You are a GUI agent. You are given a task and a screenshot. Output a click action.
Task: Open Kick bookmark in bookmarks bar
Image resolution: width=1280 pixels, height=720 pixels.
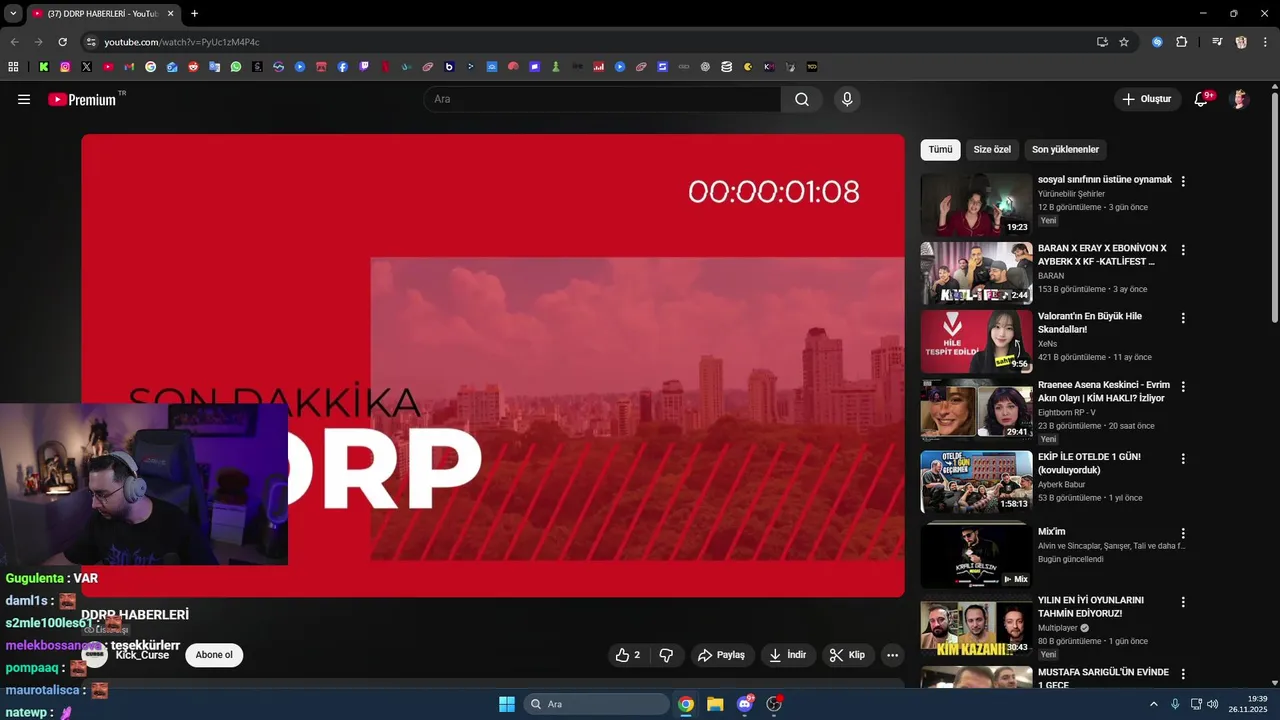click(x=44, y=67)
